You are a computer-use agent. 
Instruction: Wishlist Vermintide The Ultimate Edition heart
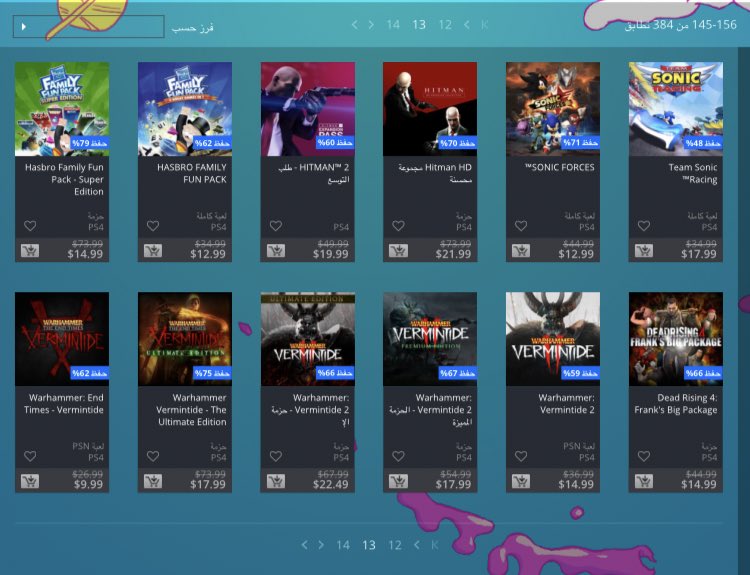tap(153, 456)
